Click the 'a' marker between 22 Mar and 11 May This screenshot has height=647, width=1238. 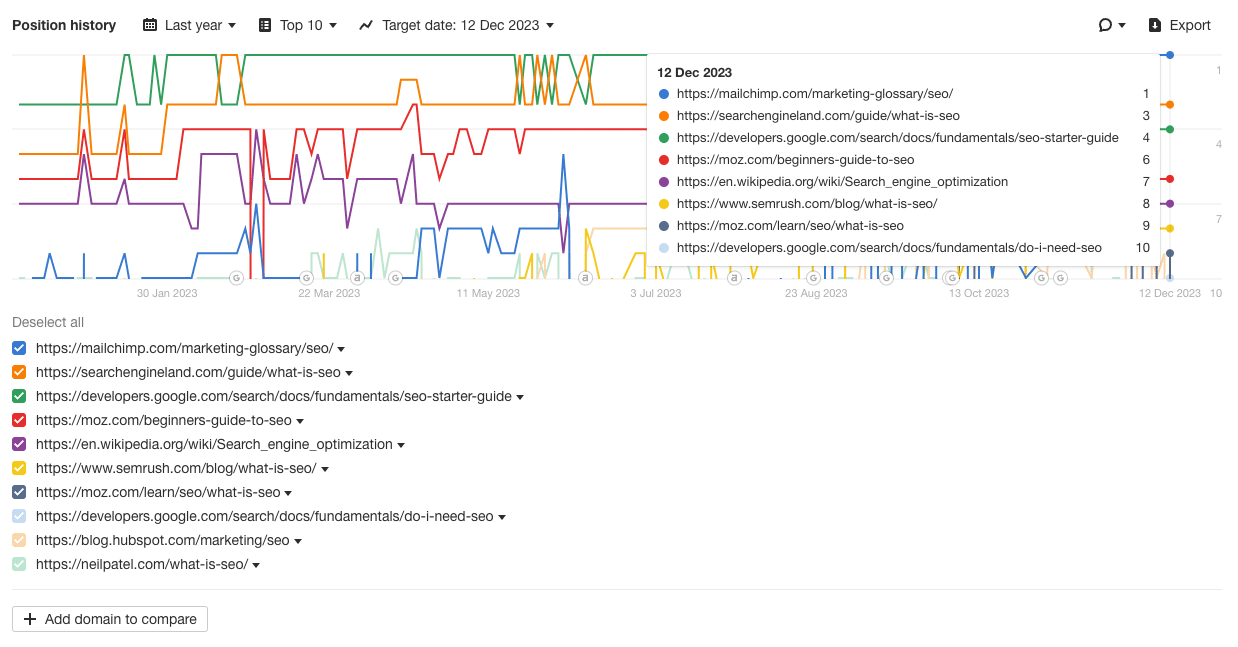tap(357, 277)
